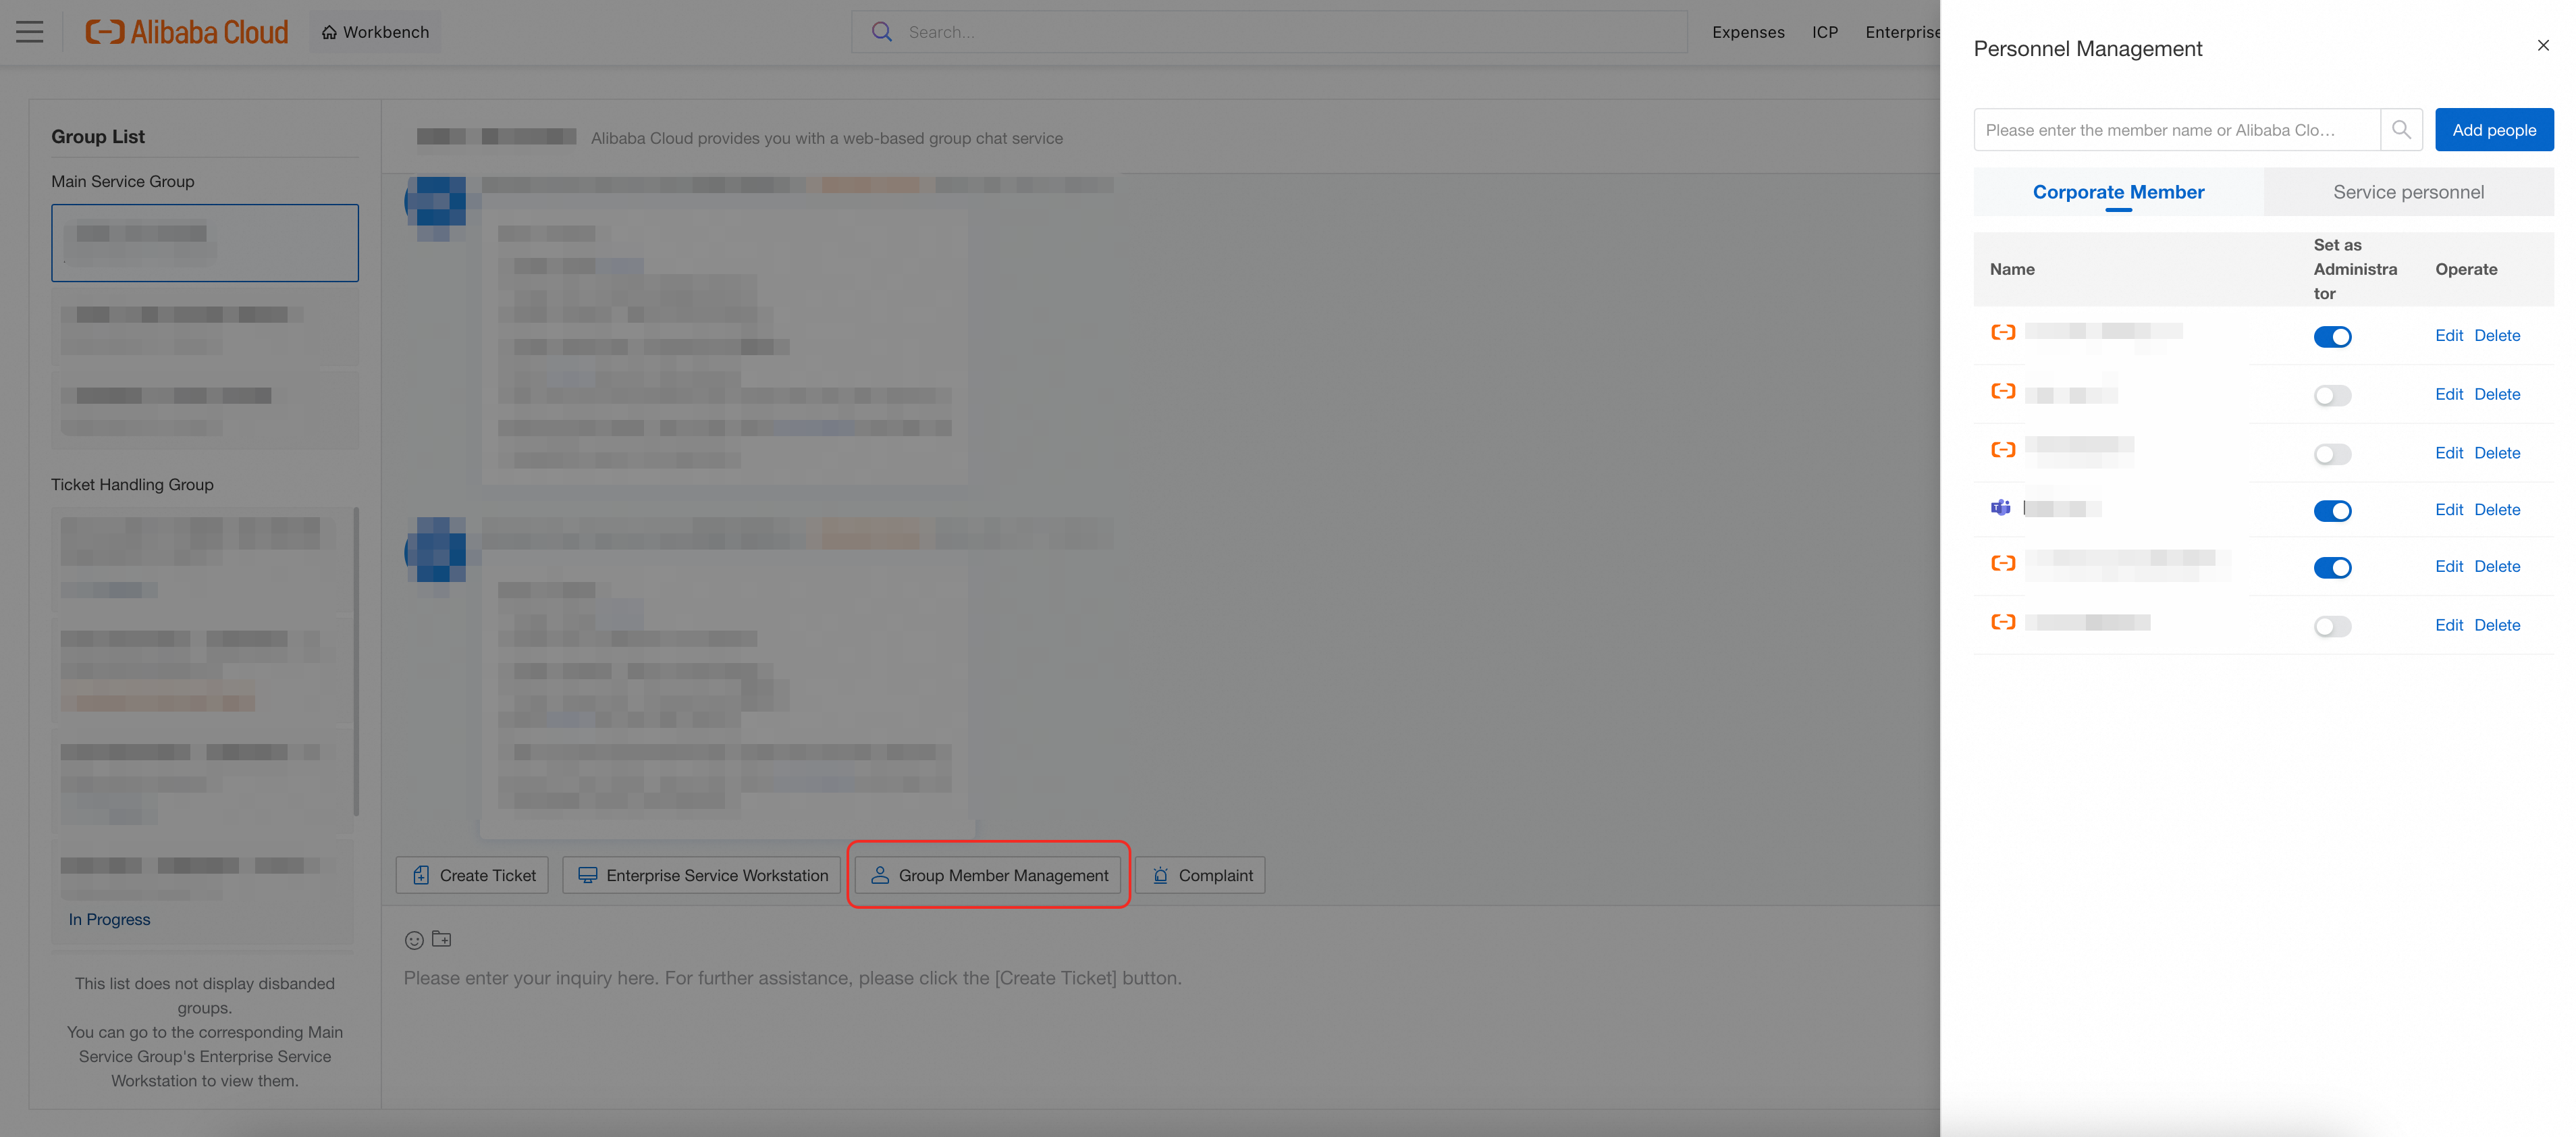The width and height of the screenshot is (2576, 1137).
Task: Edit the first corporate member
Action: point(2449,336)
